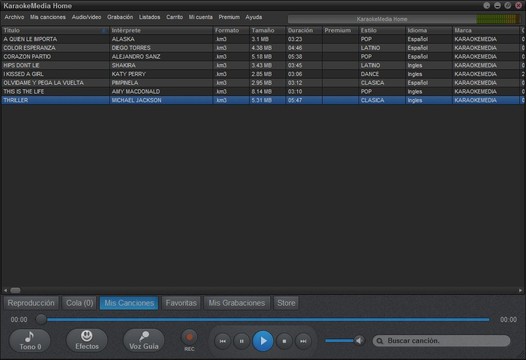Pause the current song
The image size is (526, 360).
[x=242, y=341]
